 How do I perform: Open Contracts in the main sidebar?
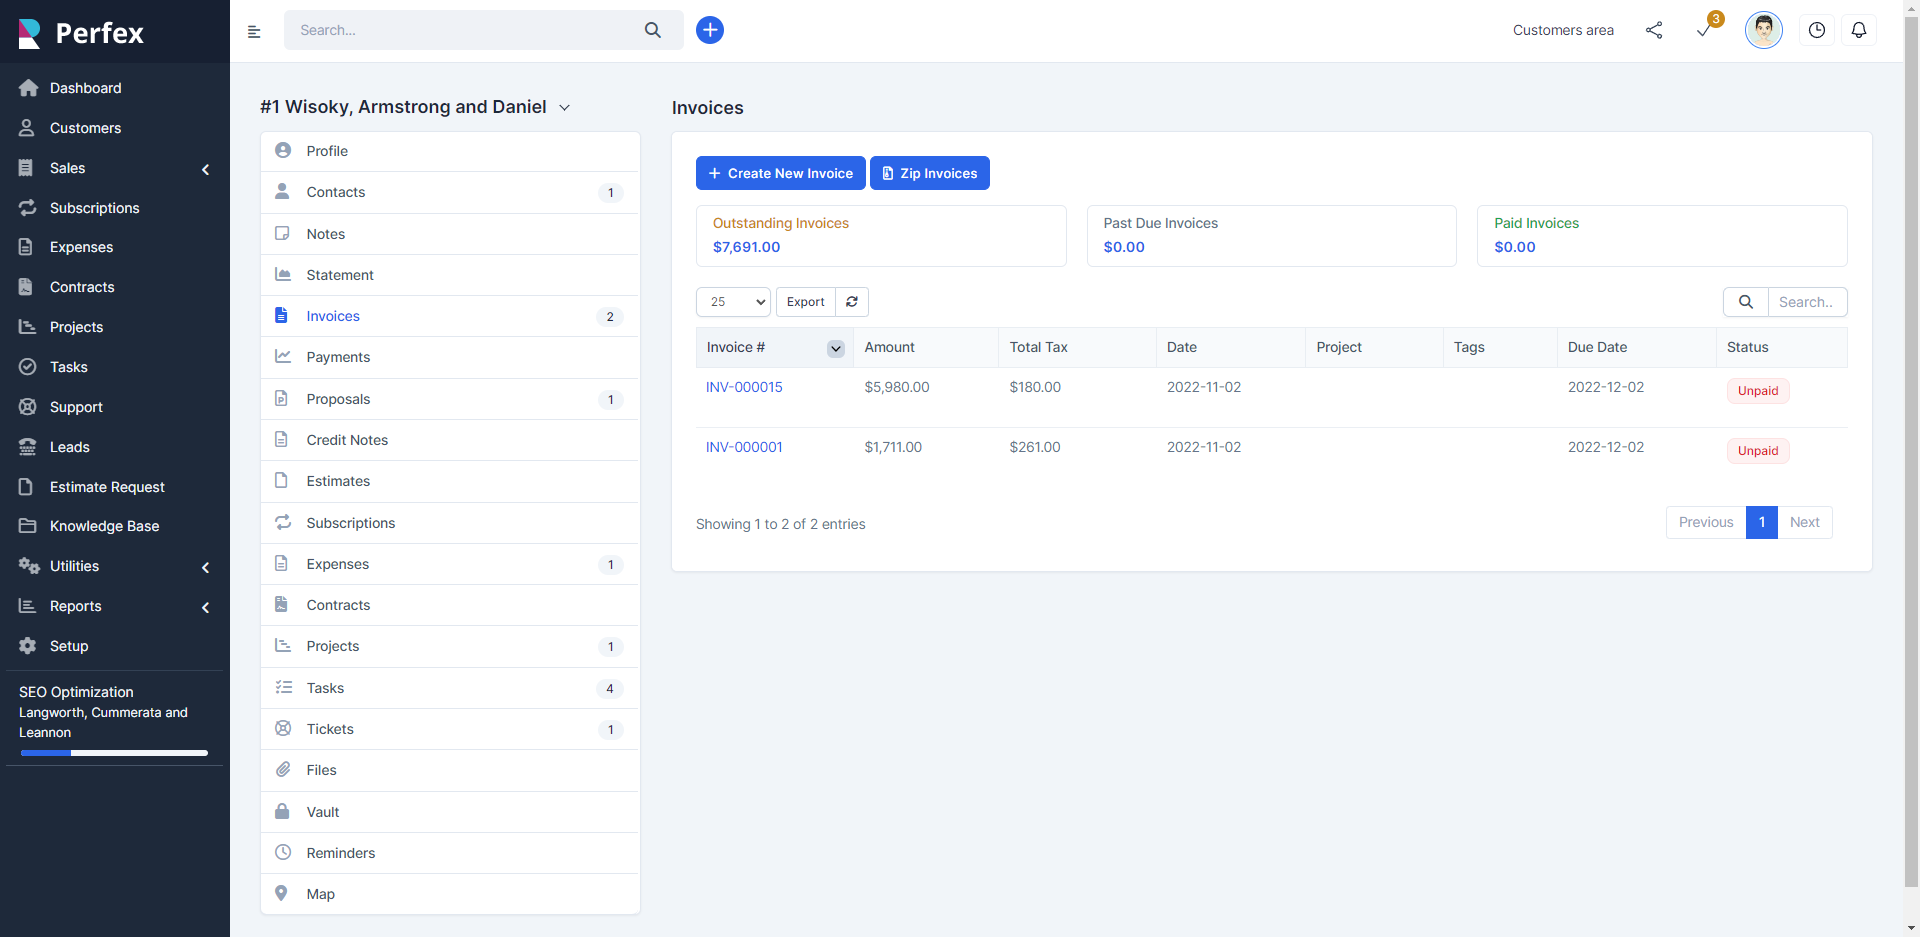pos(115,287)
